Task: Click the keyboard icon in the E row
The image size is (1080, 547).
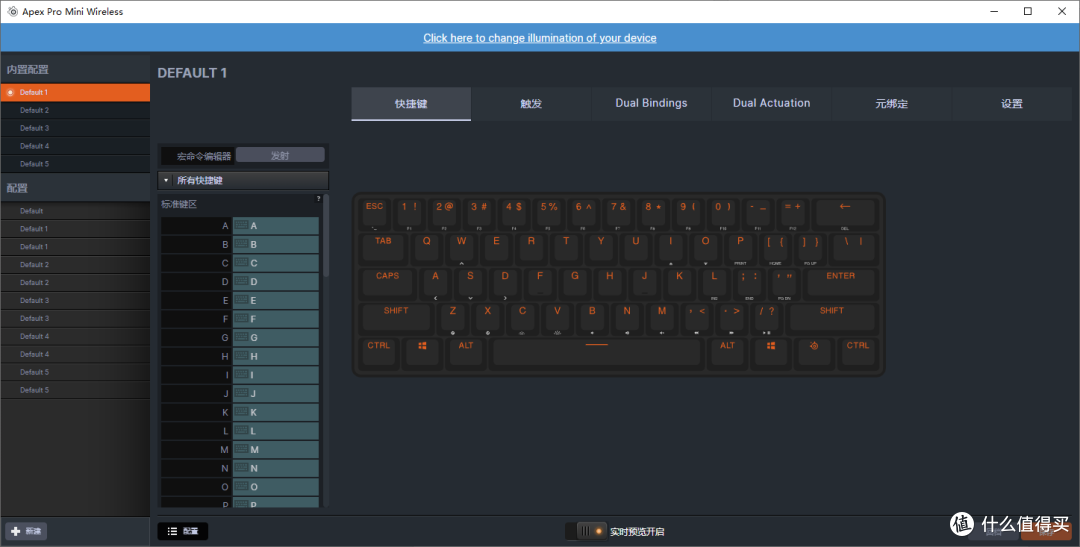Action: coord(241,300)
